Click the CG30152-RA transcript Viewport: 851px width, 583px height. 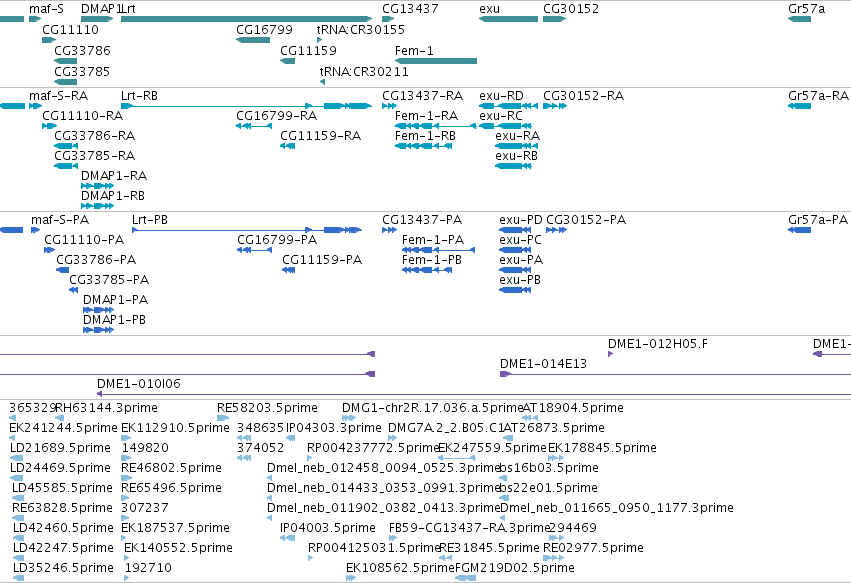(x=555, y=106)
